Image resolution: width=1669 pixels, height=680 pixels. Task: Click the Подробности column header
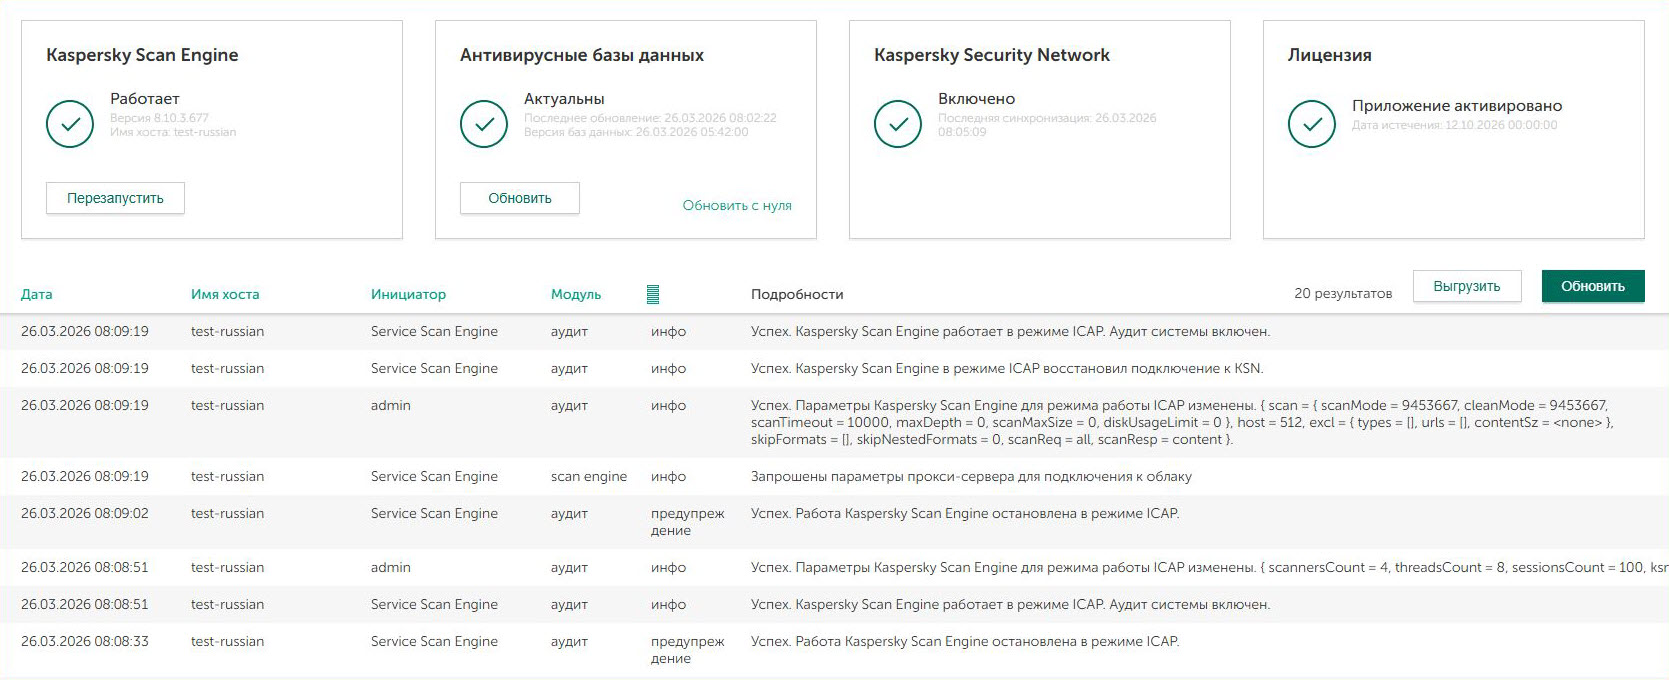click(797, 294)
